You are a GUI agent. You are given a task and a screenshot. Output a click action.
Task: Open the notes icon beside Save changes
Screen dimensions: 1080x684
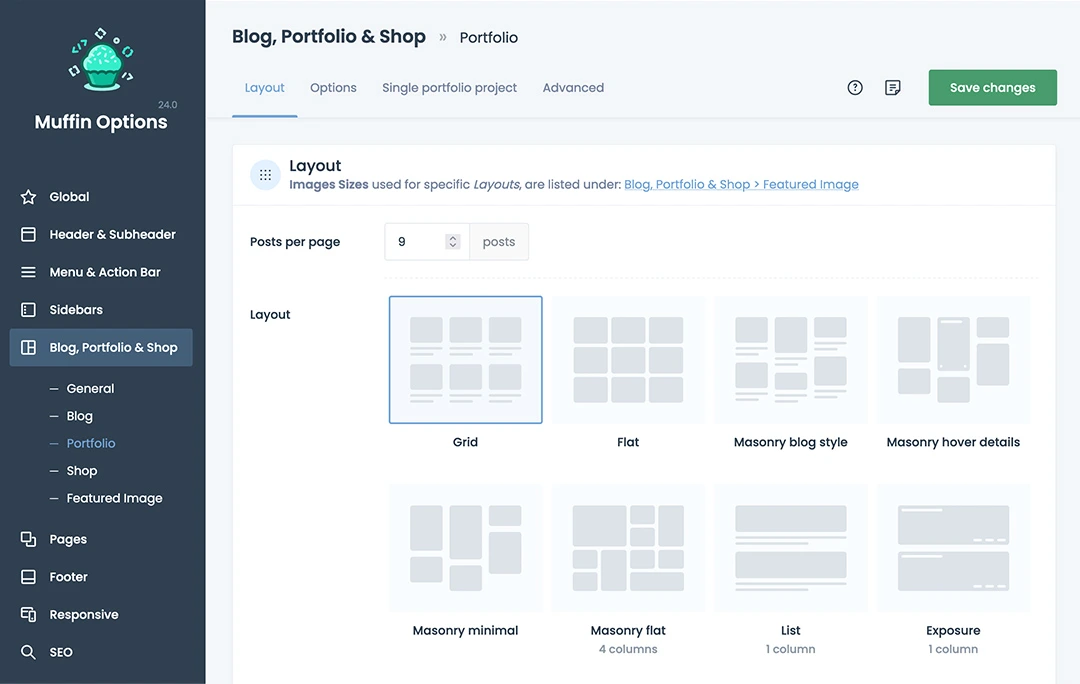(893, 88)
